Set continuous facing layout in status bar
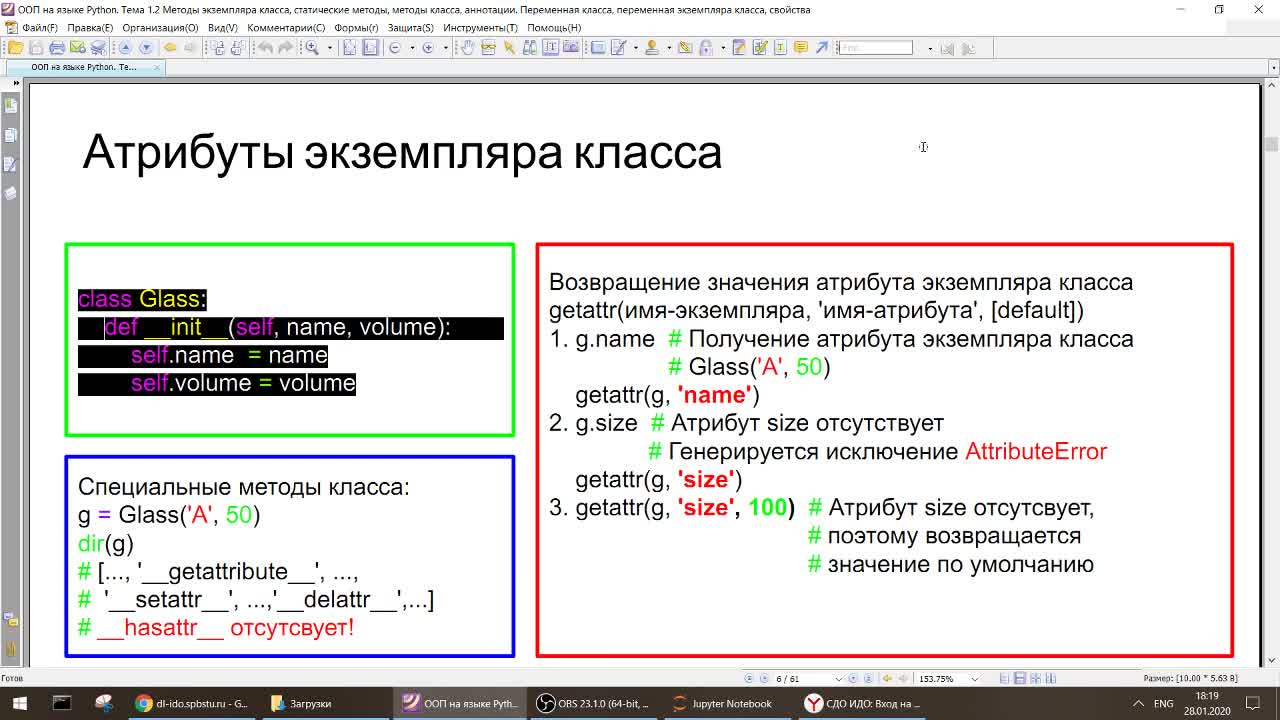Viewport: 1280px width, 720px height. [1050, 678]
